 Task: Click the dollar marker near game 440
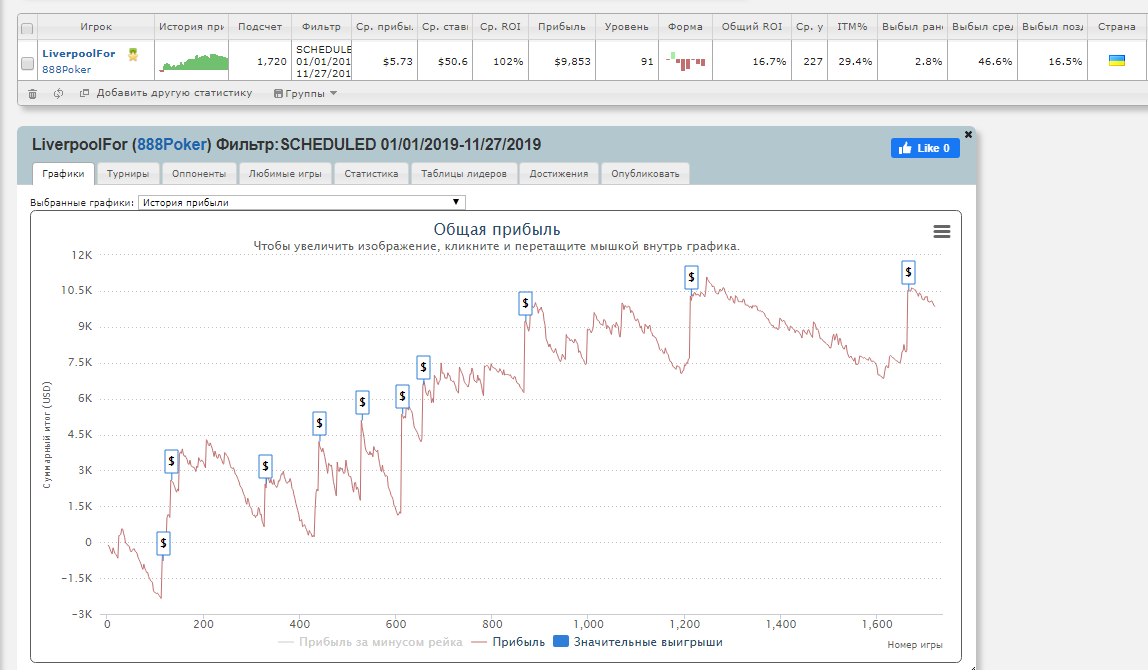click(x=319, y=423)
